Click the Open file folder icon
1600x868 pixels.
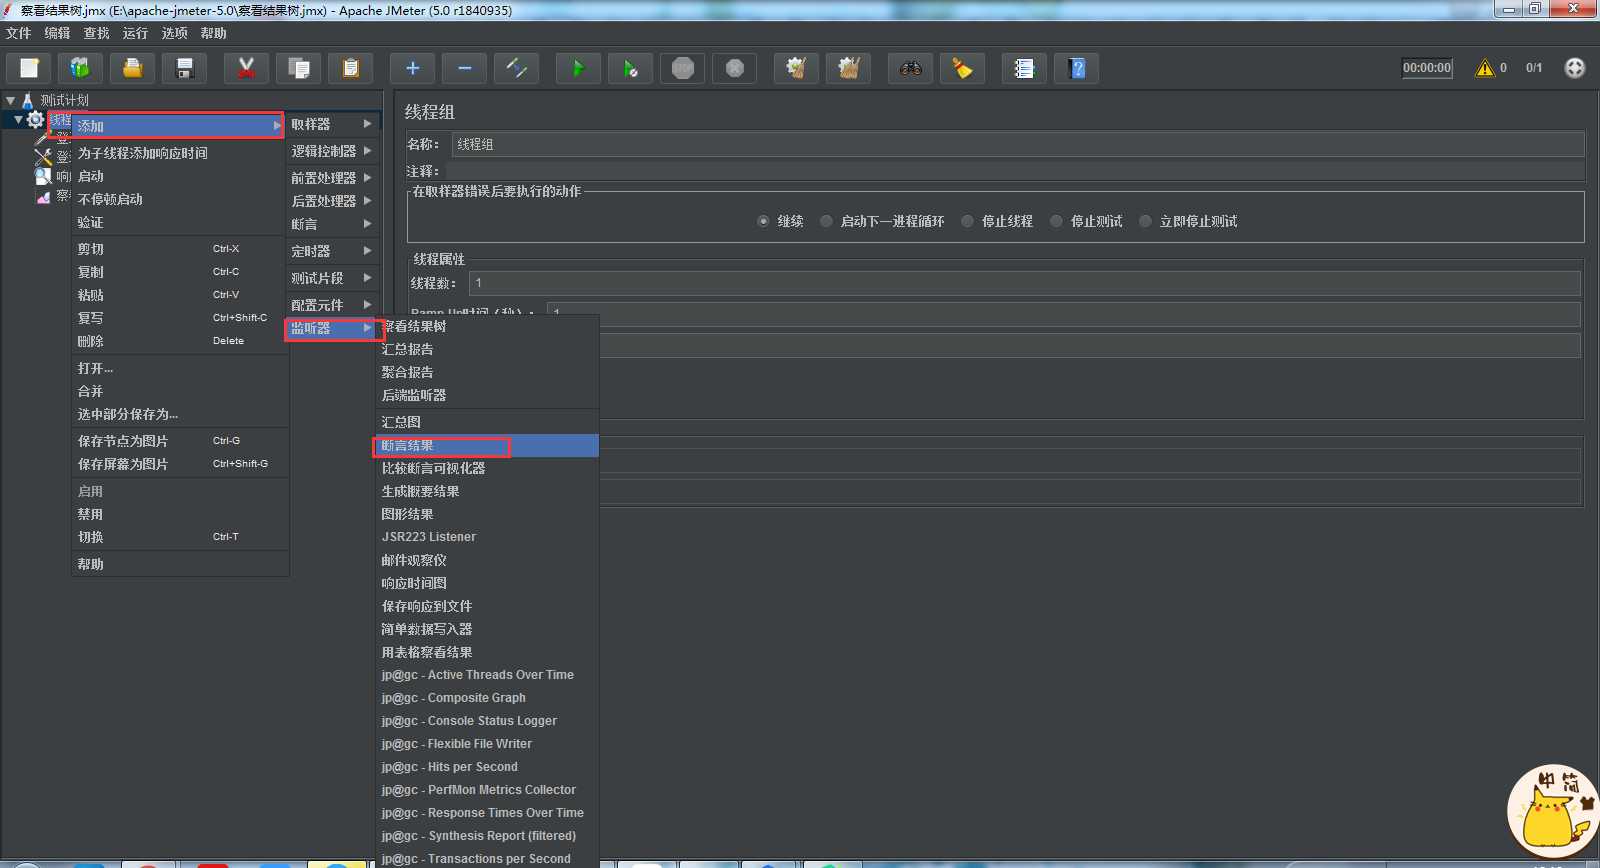tap(132, 68)
